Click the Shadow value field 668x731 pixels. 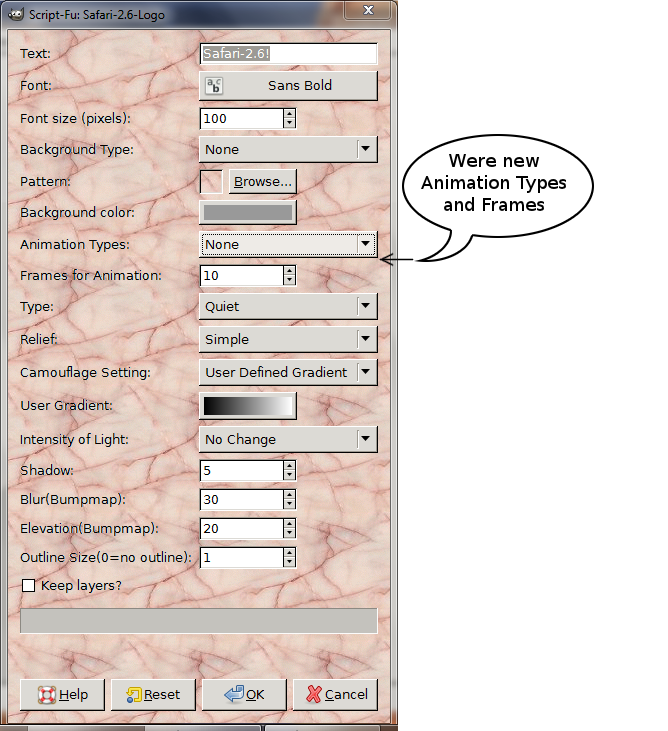pos(241,470)
